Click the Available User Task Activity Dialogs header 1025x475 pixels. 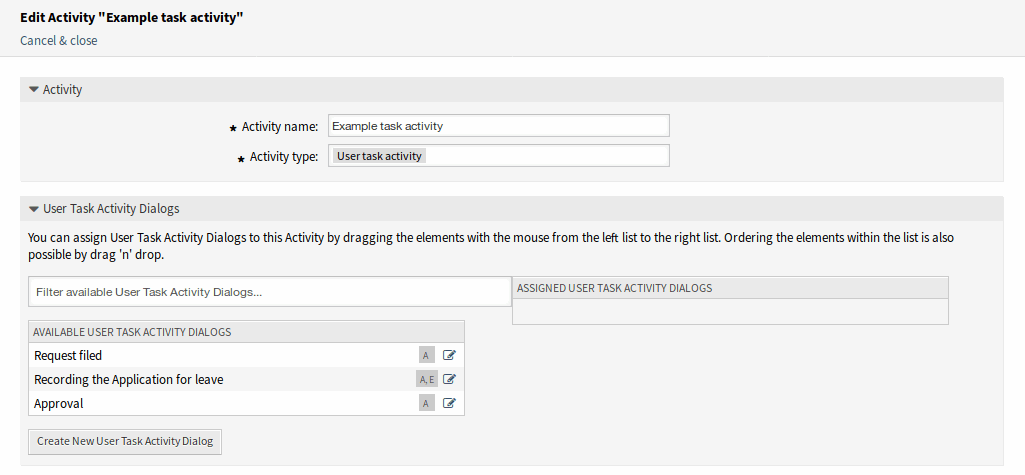tap(247, 332)
